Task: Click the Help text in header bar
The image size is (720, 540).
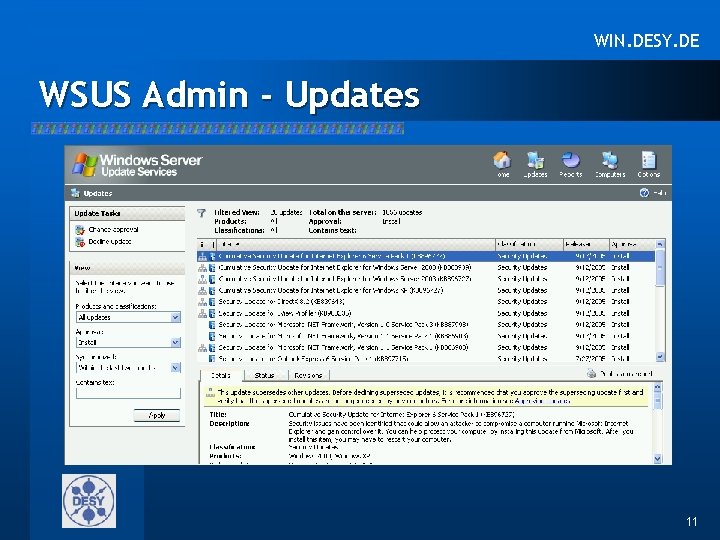Action: [x=659, y=193]
